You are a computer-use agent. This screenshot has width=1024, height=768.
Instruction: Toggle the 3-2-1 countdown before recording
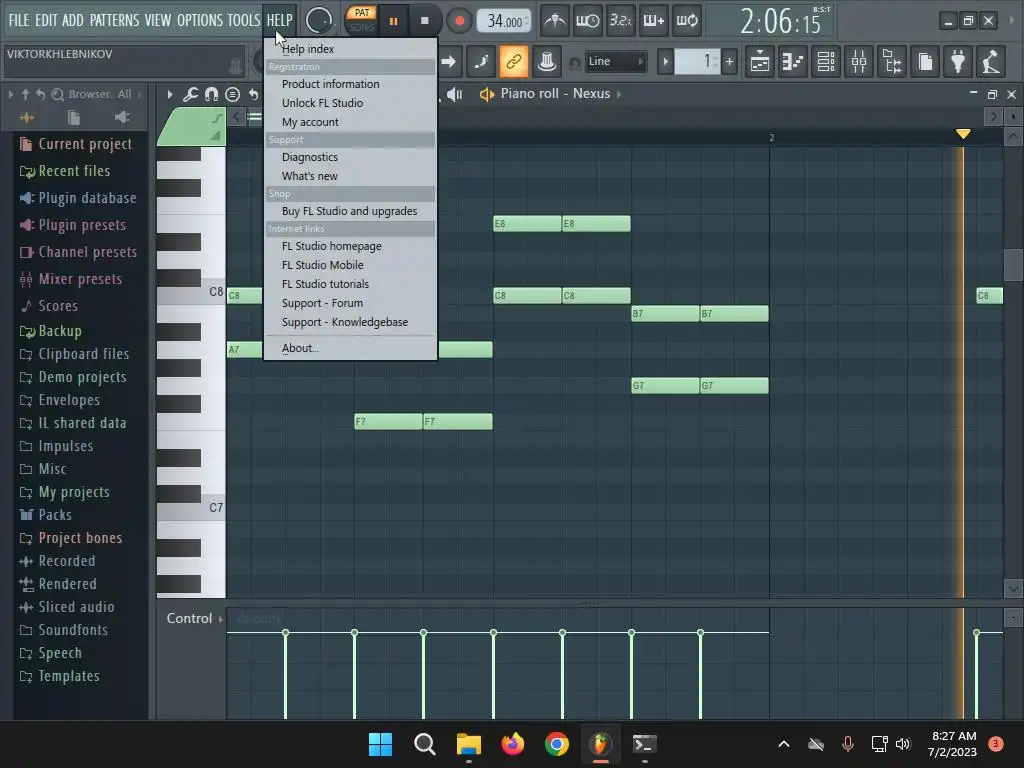[x=620, y=21]
